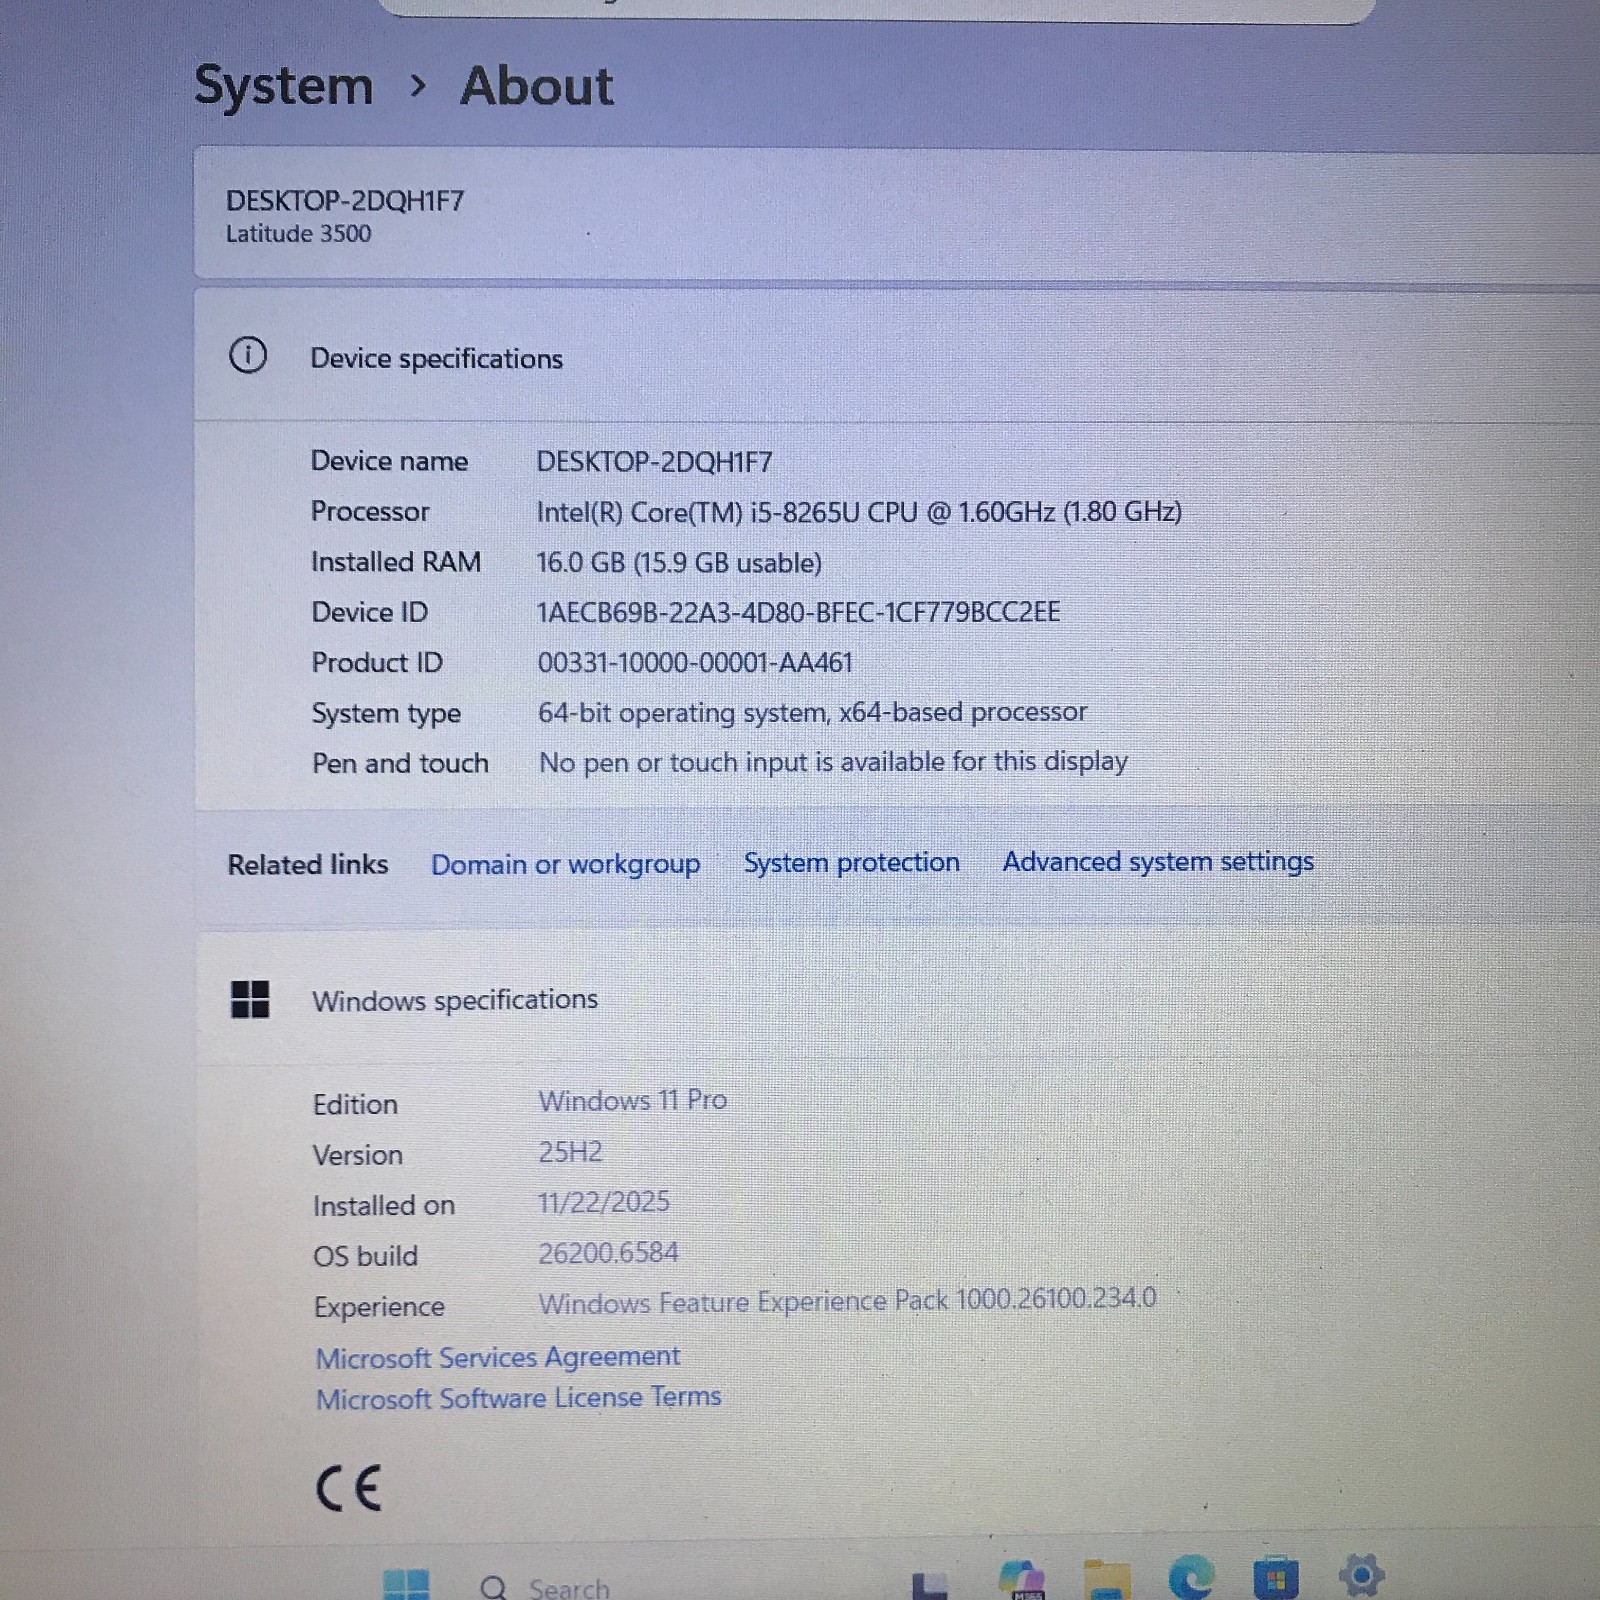This screenshot has width=1600, height=1600.
Task: Collapse the Device specifications section header
Action: pyautogui.click(x=897, y=356)
